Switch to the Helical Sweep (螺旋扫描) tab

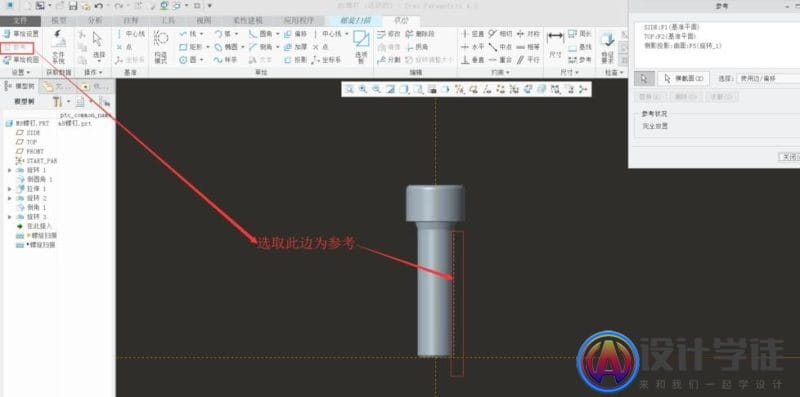355,21
